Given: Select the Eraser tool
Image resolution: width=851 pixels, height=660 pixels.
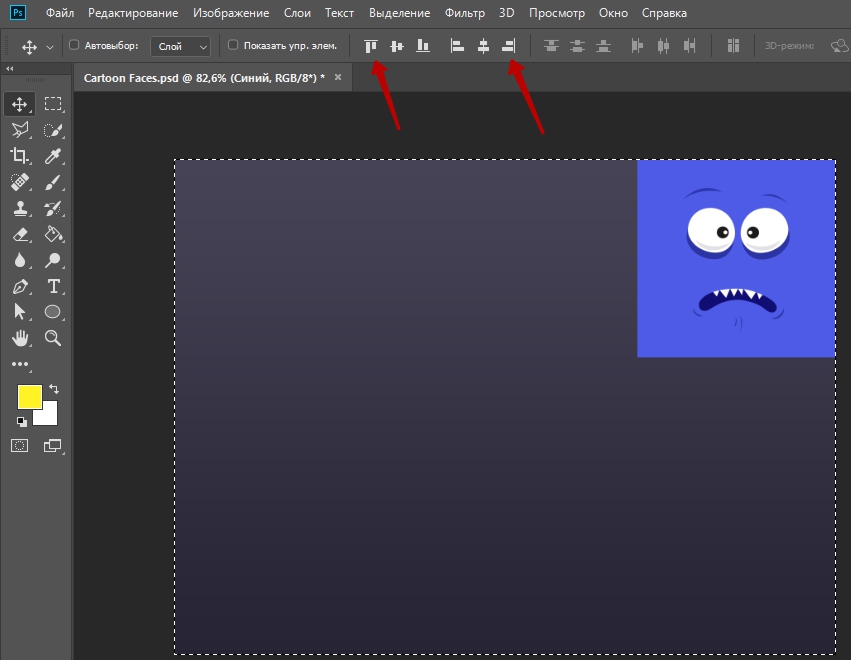Looking at the screenshot, I should pyautogui.click(x=20, y=234).
